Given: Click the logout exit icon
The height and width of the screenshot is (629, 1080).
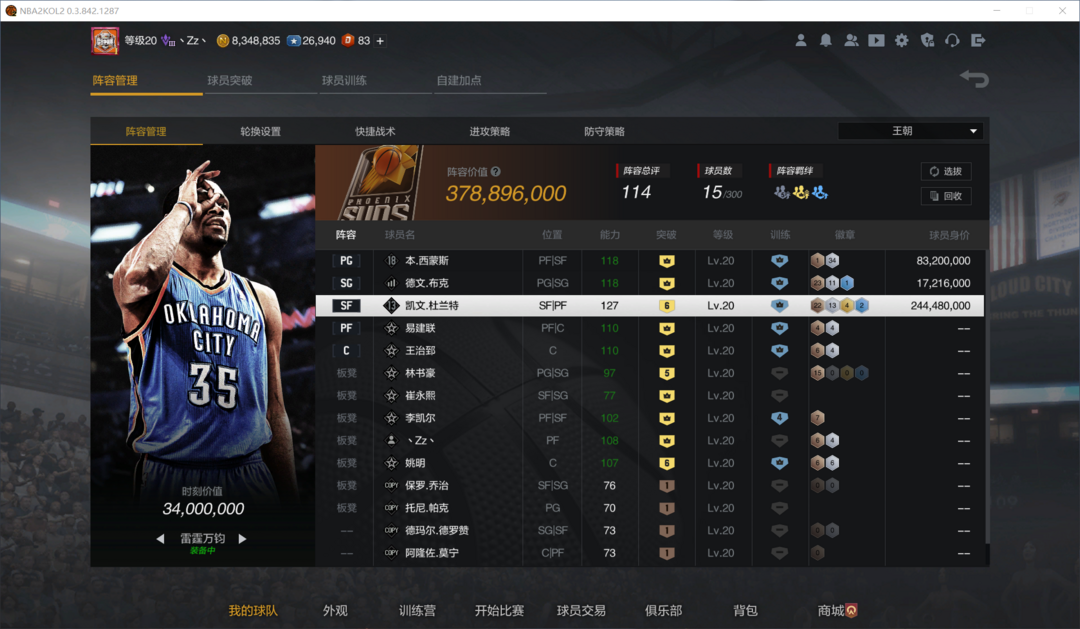Looking at the screenshot, I should 978,41.
